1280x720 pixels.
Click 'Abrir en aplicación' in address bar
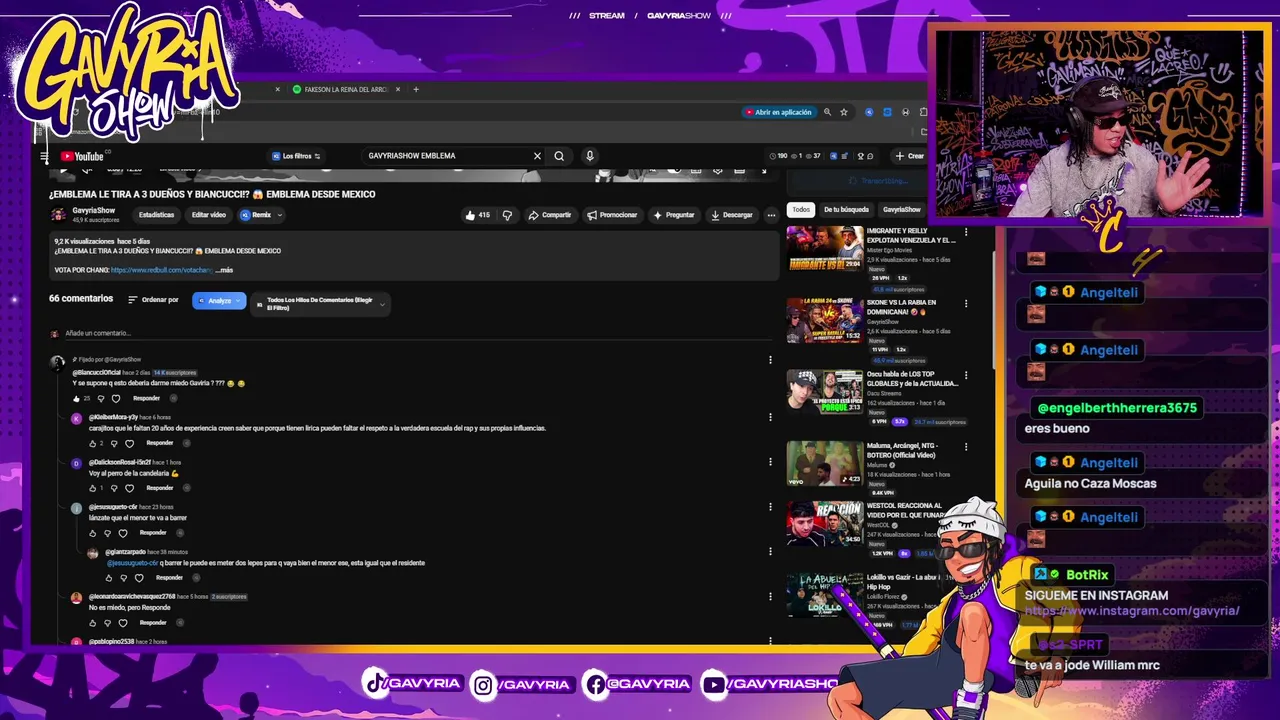point(778,112)
